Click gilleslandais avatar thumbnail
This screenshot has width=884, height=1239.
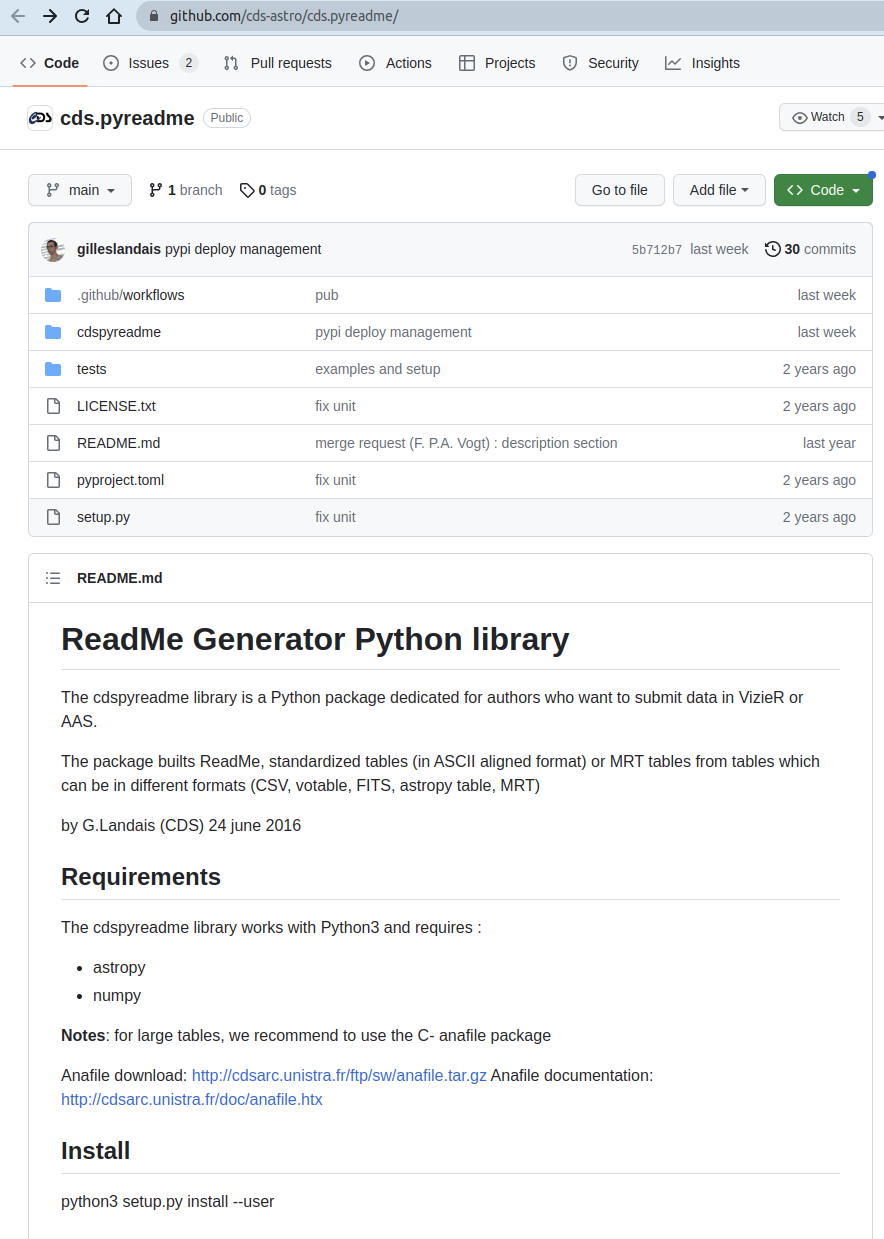[54, 249]
